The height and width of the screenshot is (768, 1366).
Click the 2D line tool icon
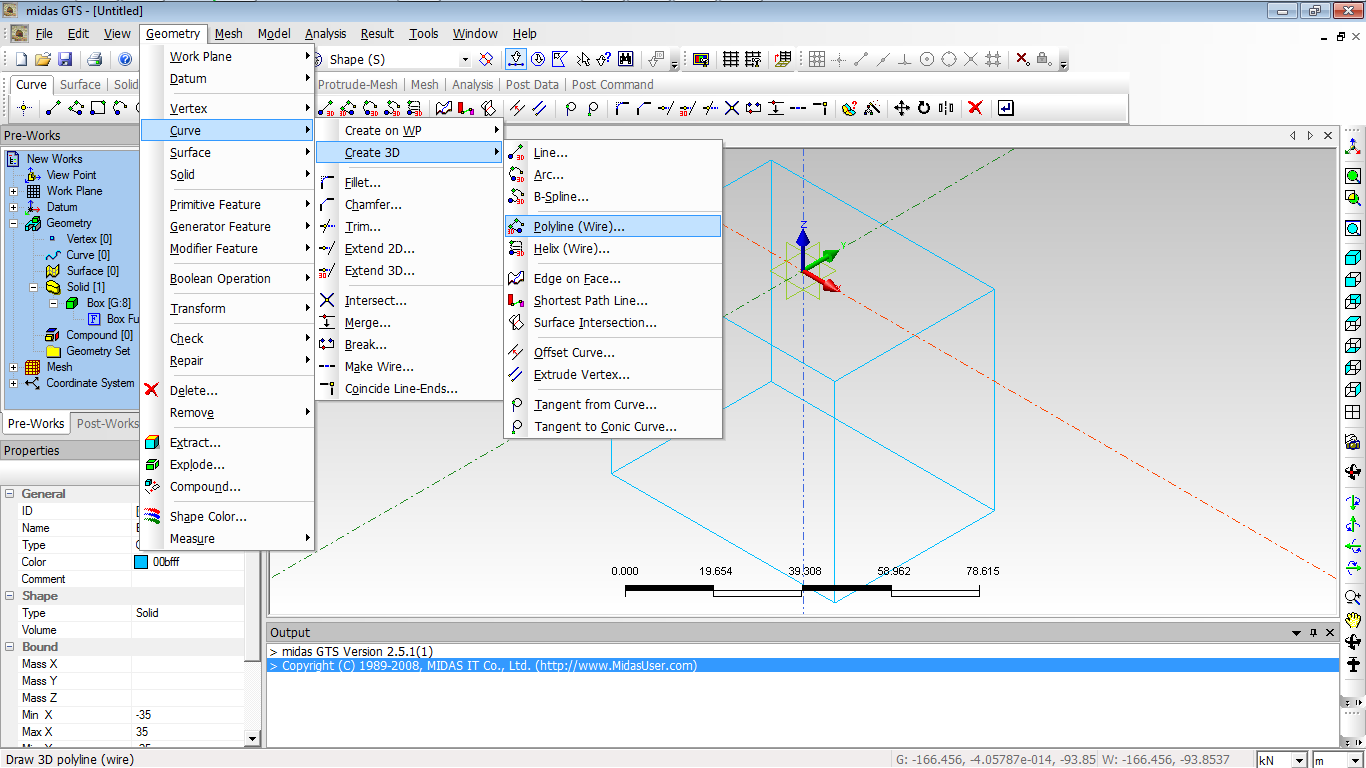(53, 108)
